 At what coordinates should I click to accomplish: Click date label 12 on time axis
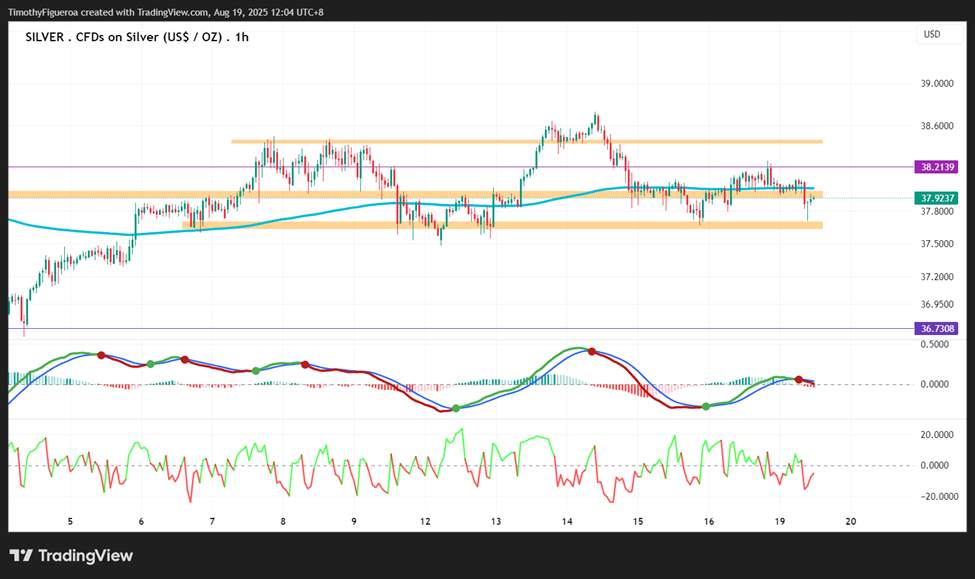click(425, 521)
